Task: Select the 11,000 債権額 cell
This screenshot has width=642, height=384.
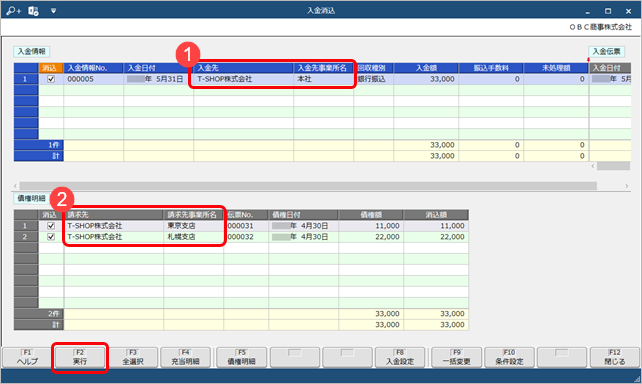Action: pyautogui.click(x=371, y=226)
